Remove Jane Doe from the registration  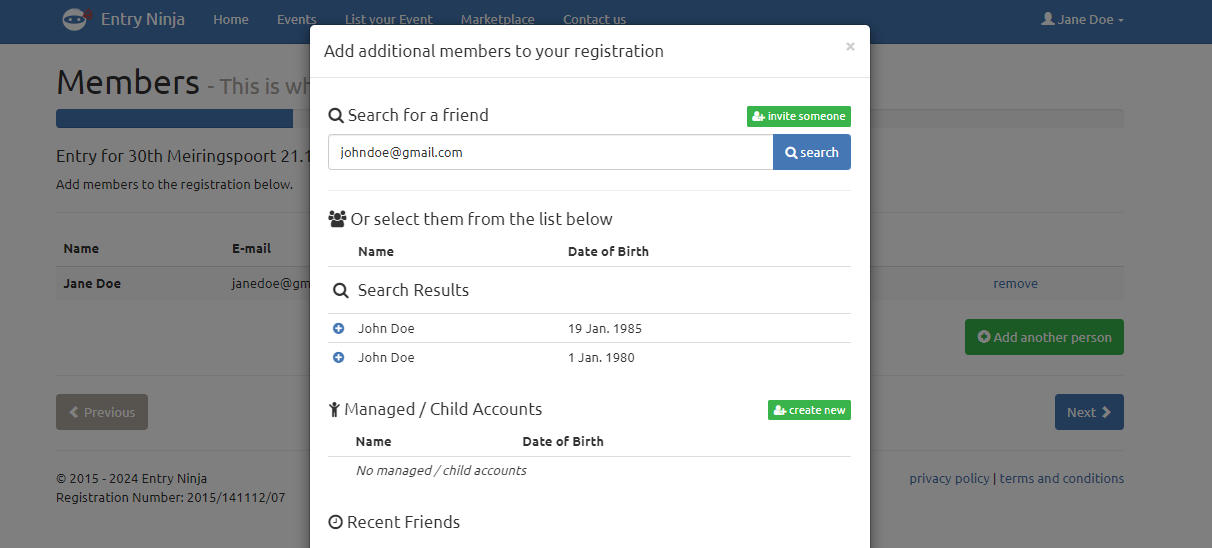(1015, 283)
